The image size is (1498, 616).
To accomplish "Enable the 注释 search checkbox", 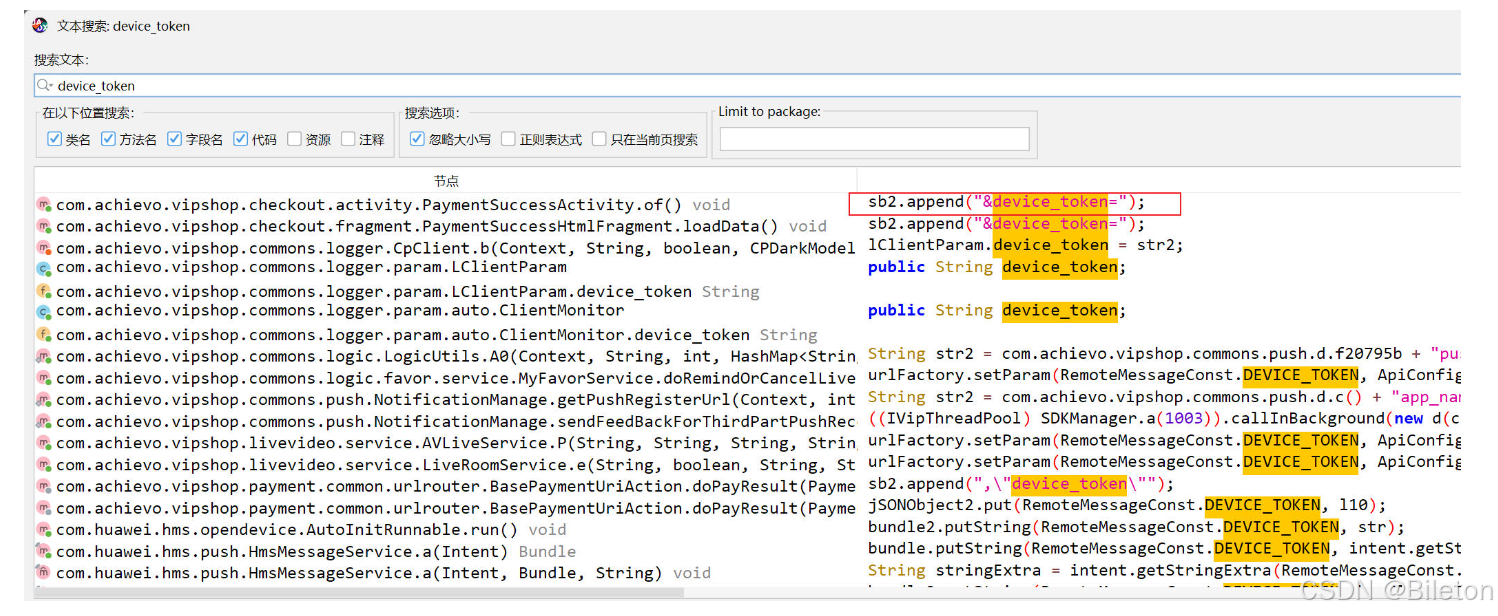I will (x=348, y=140).
